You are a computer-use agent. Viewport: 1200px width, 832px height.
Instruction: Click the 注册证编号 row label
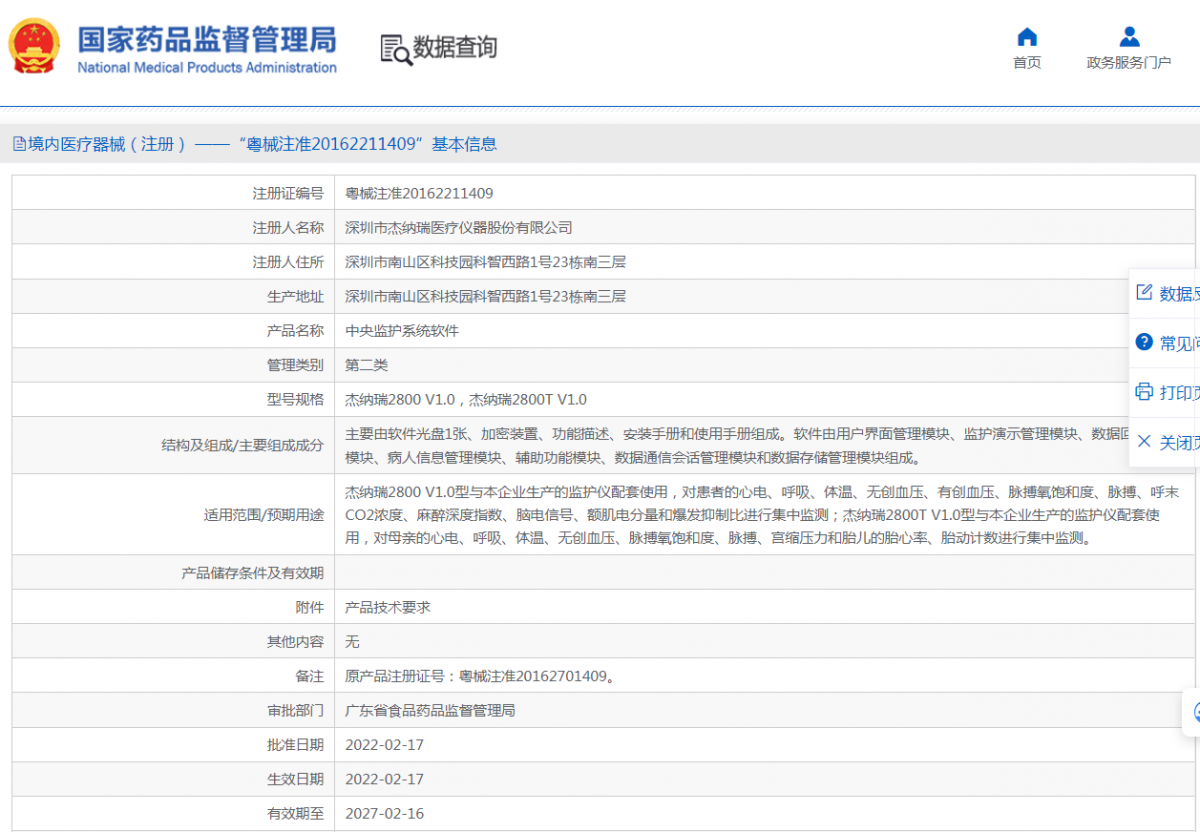288,193
